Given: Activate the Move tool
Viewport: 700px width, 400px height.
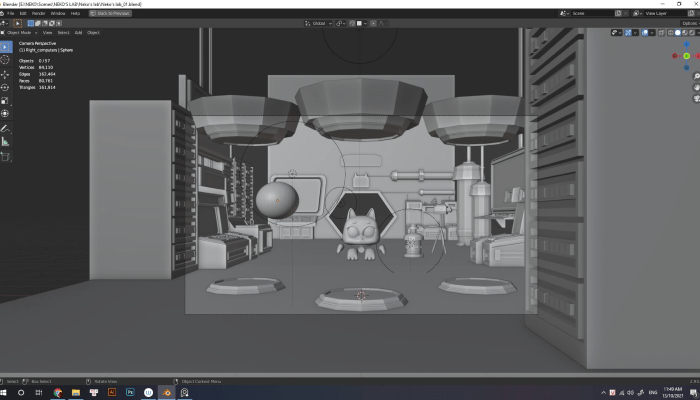Looking at the screenshot, I should click(x=5, y=73).
